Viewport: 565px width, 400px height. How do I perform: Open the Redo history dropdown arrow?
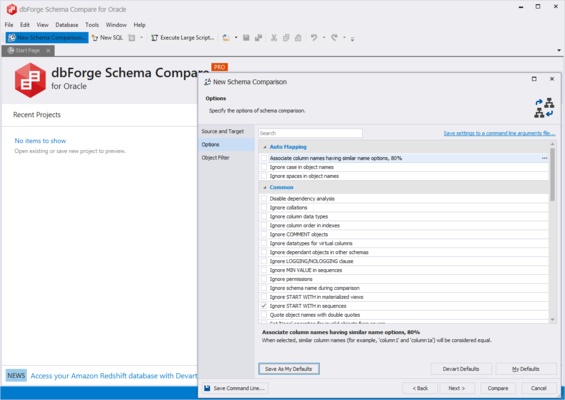[344, 37]
